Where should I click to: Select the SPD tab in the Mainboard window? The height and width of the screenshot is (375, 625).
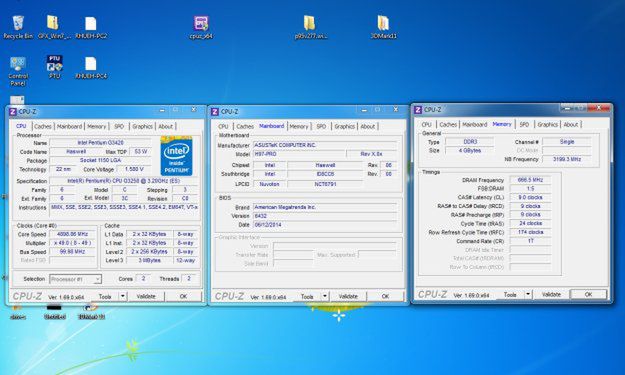coord(321,126)
